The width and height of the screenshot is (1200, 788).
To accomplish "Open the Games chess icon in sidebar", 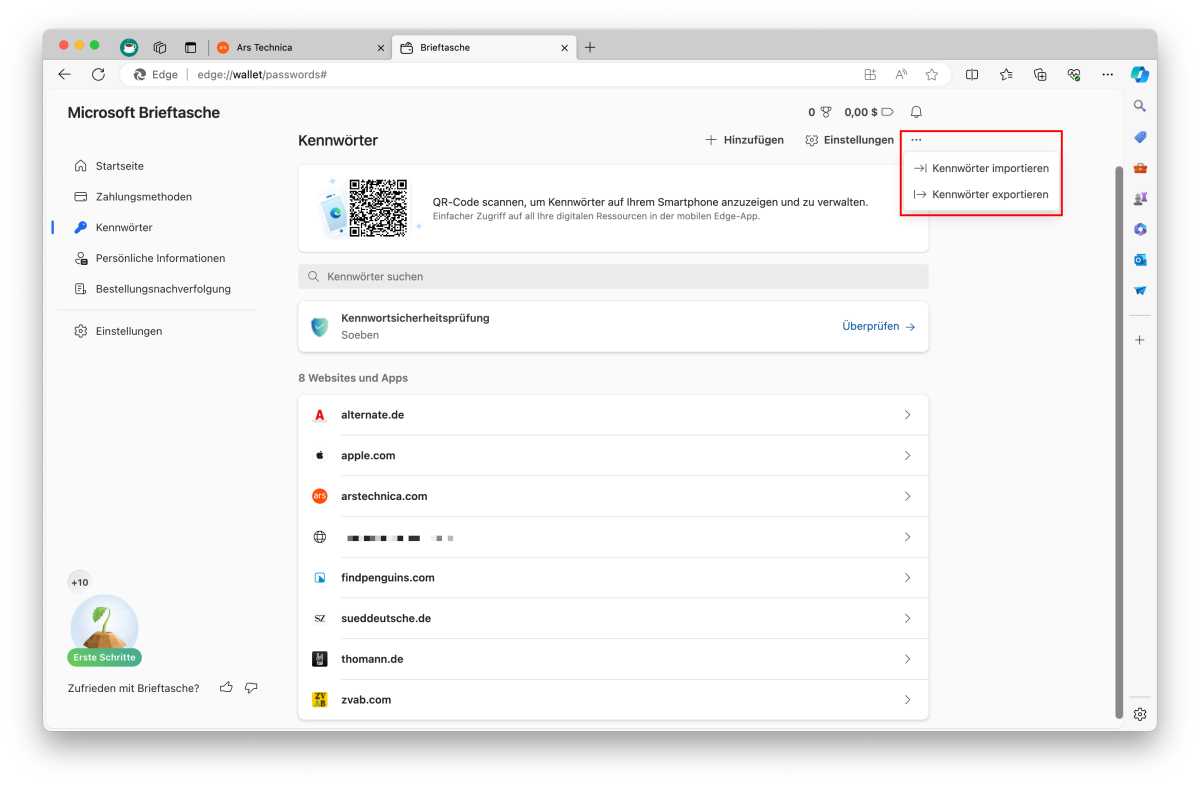I will coord(1140,199).
